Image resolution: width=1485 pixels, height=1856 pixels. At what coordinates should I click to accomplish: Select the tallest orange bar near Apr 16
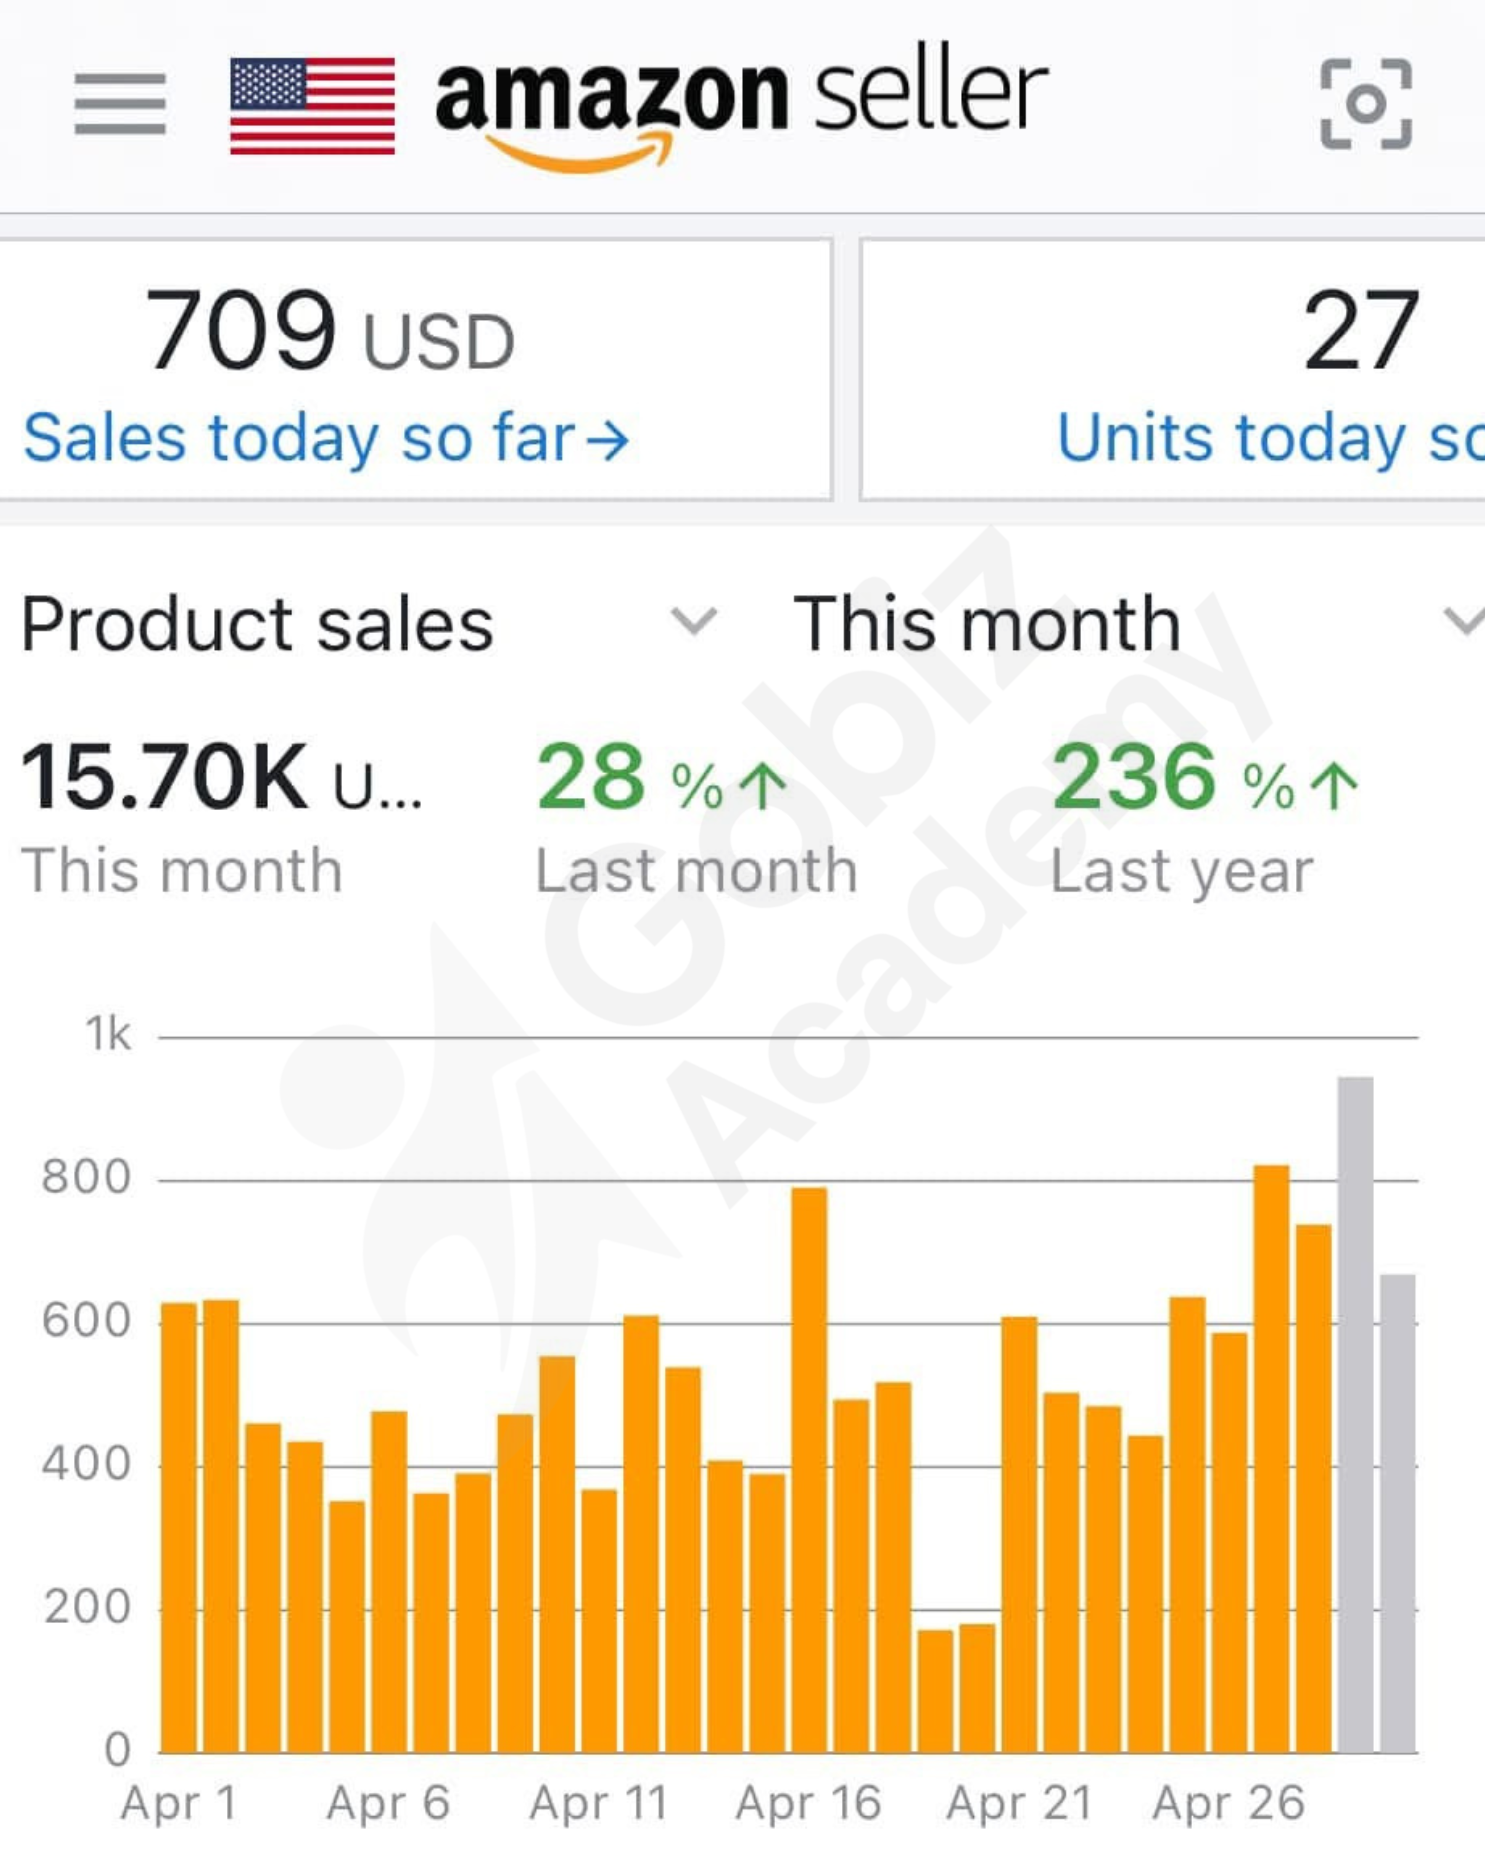pos(809,1469)
